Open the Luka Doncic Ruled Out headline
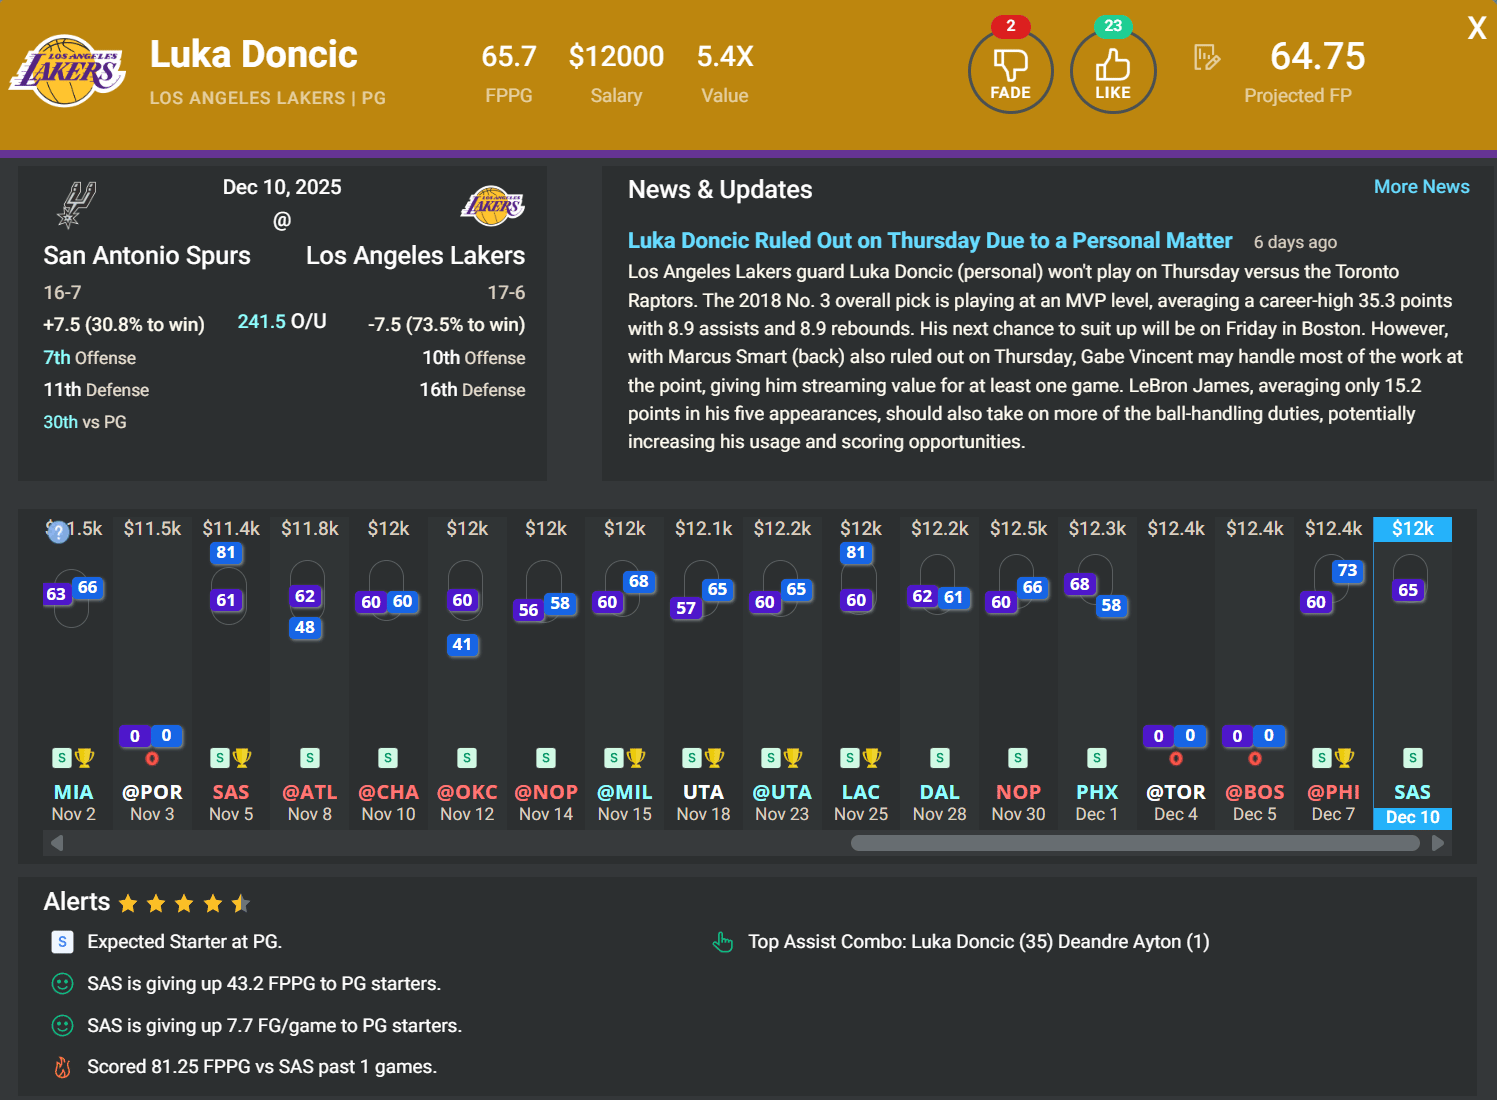The height and width of the screenshot is (1100, 1497). tap(929, 241)
